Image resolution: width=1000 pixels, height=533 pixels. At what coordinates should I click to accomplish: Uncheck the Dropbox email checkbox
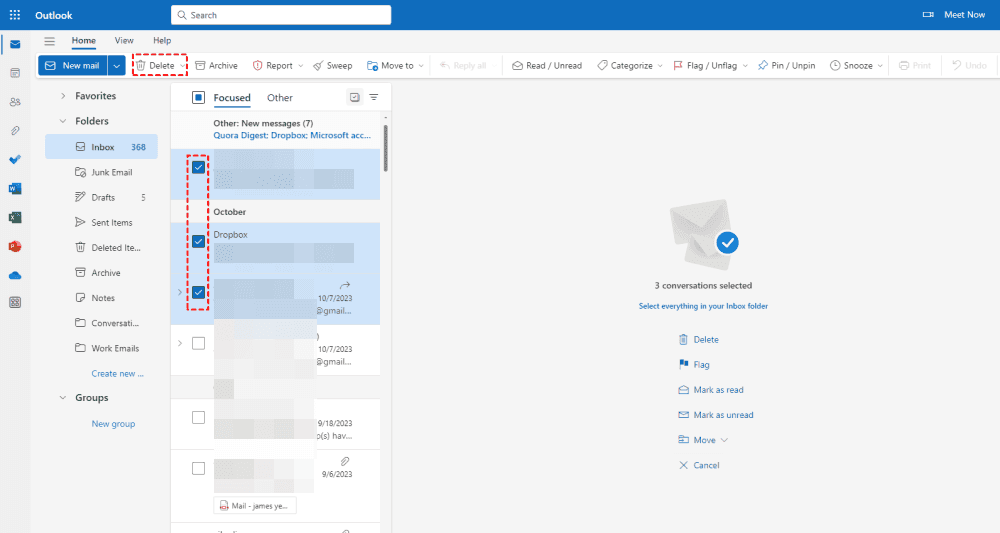198,241
